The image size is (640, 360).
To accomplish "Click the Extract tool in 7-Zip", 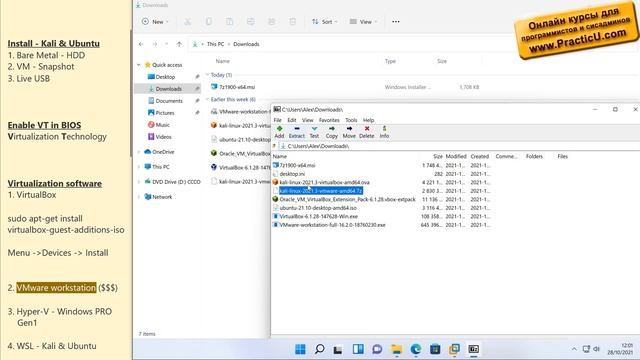I will (297, 132).
